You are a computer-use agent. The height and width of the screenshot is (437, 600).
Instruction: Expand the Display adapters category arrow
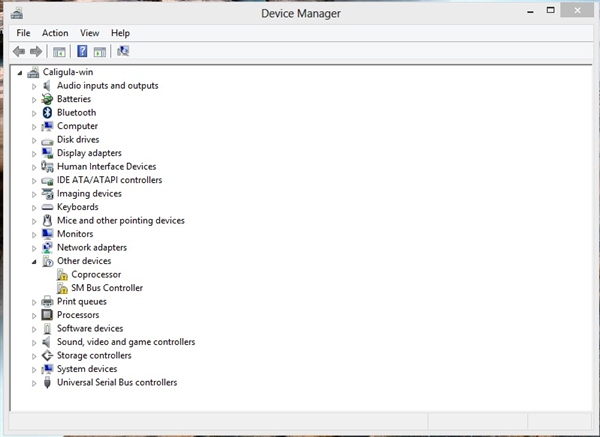point(34,154)
